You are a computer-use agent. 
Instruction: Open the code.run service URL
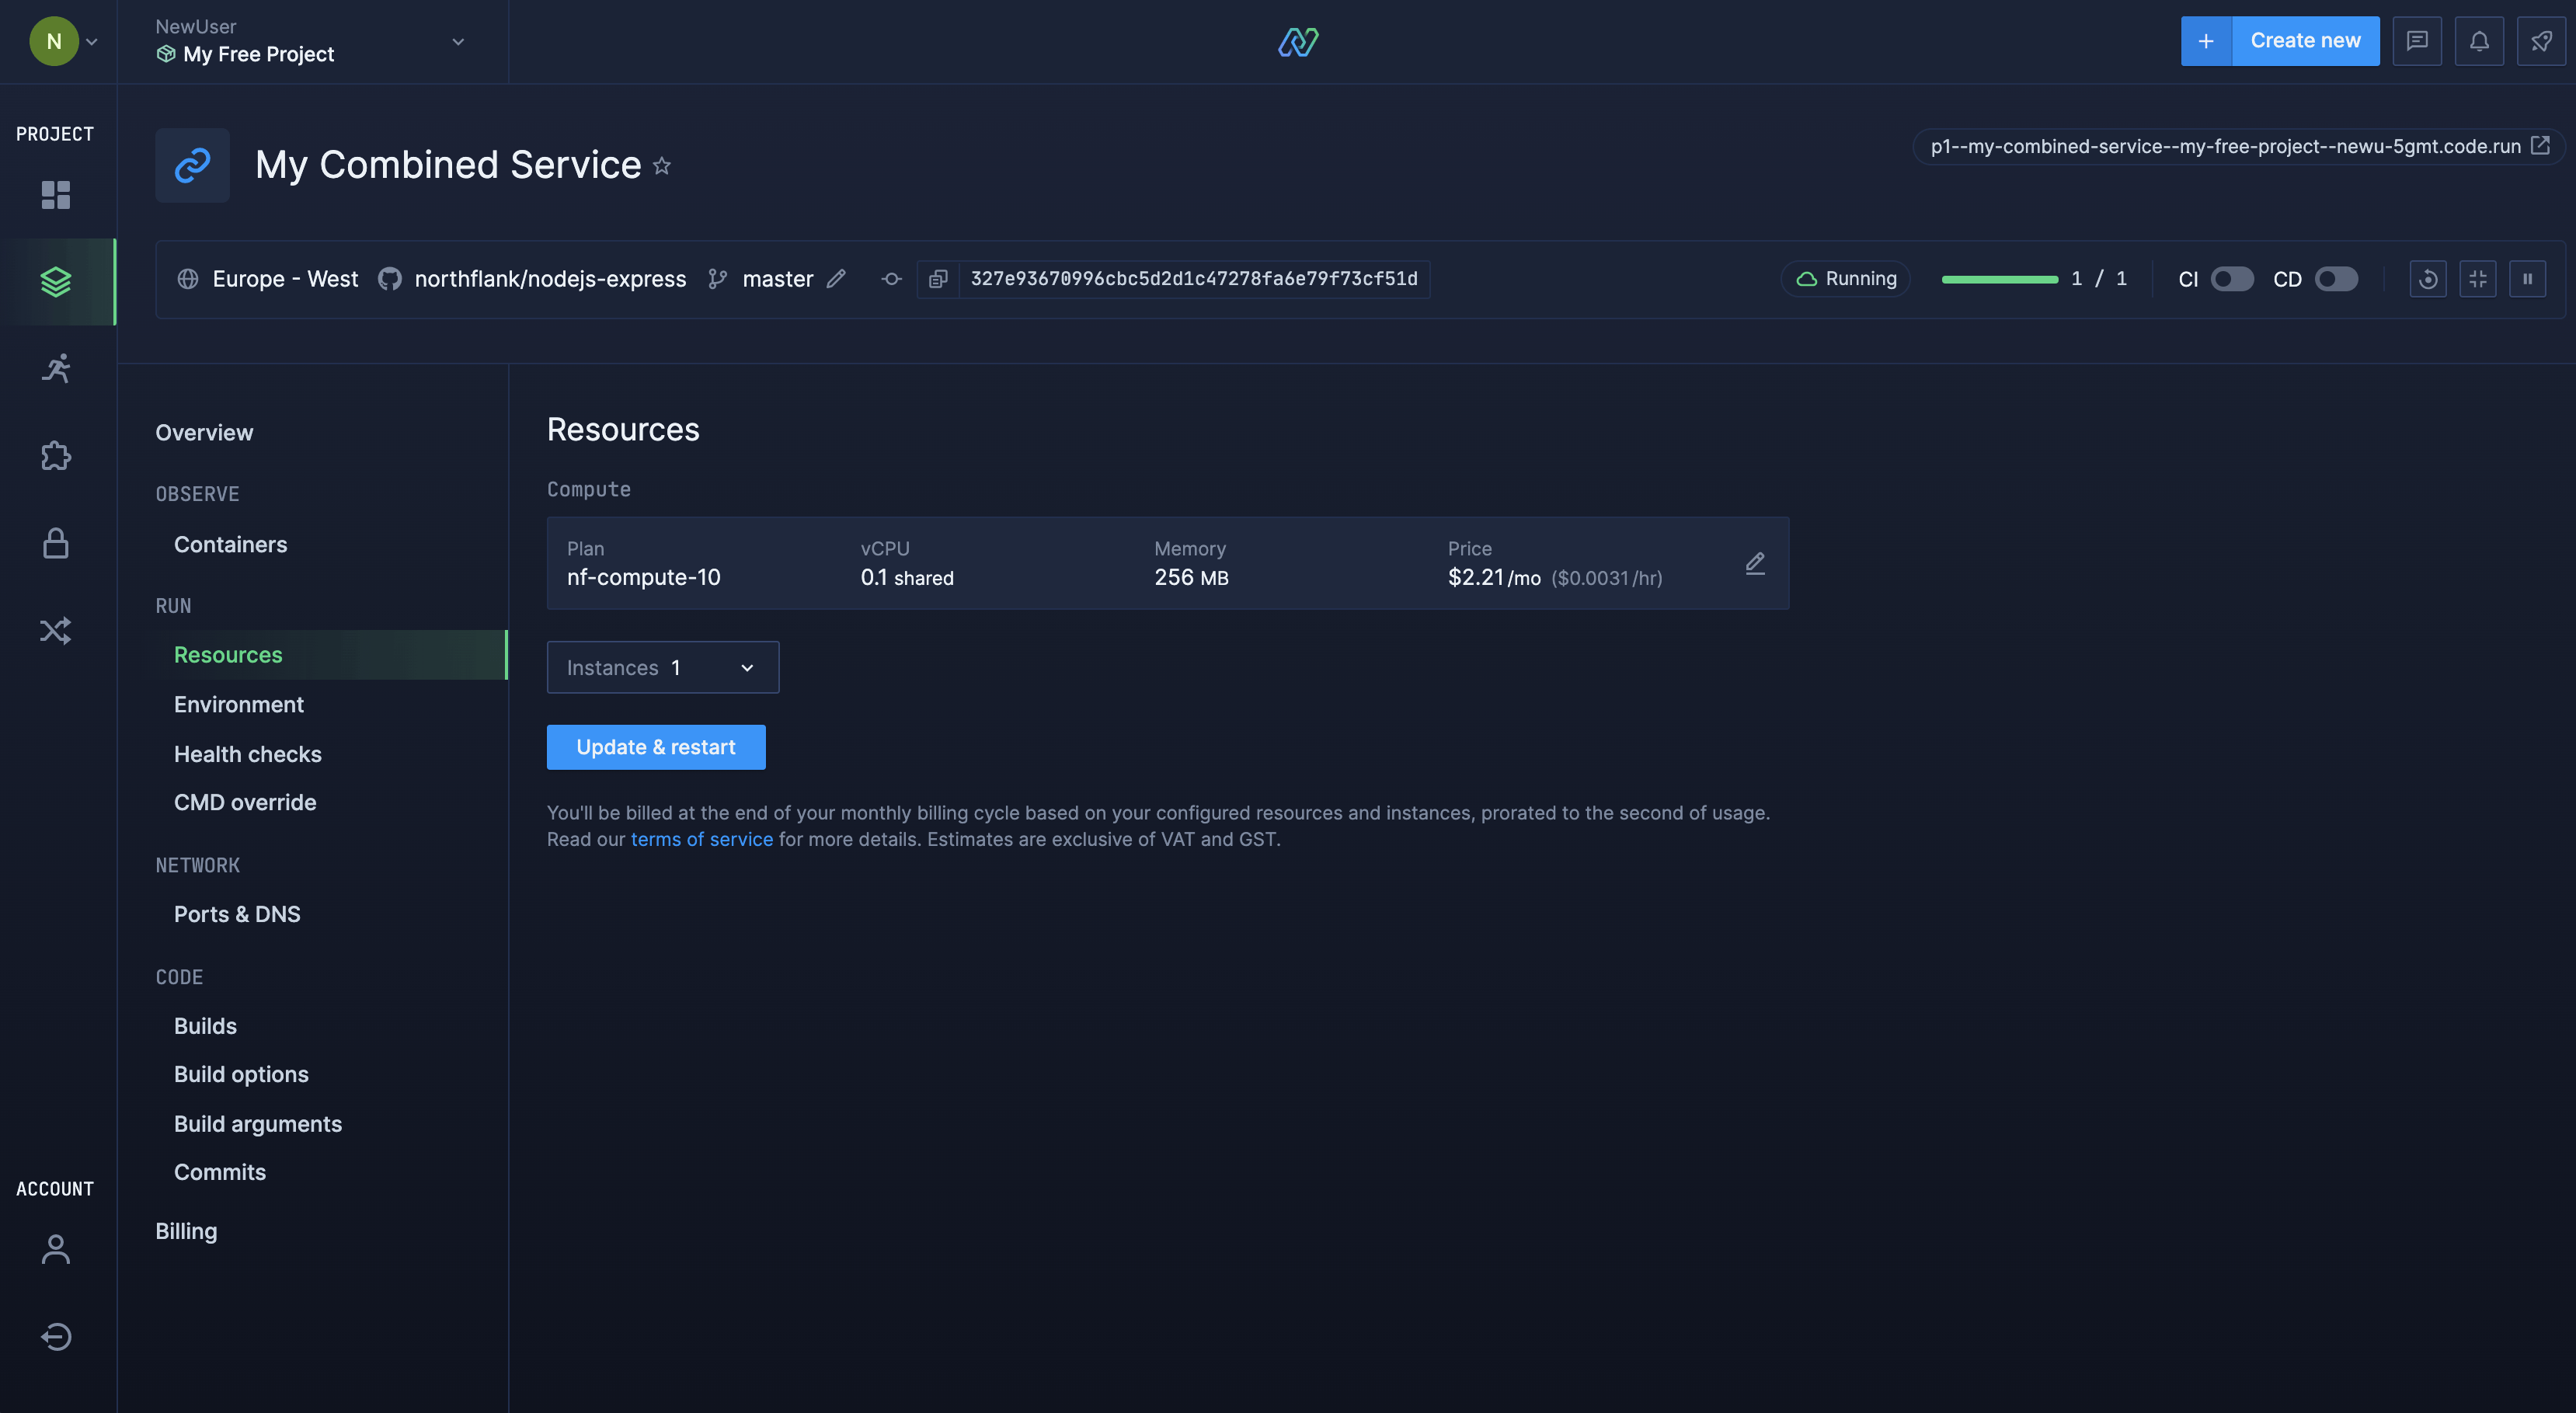(2226, 146)
